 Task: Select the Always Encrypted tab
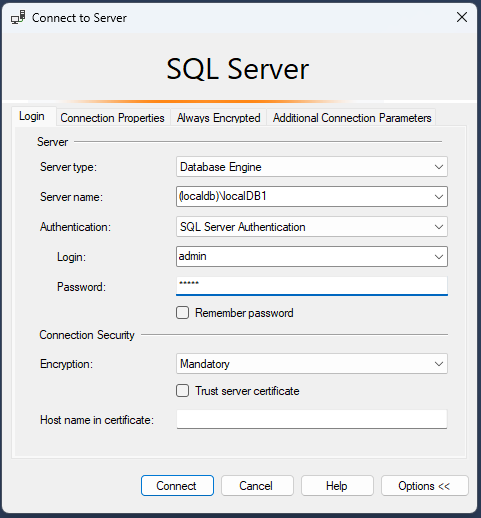(x=218, y=118)
